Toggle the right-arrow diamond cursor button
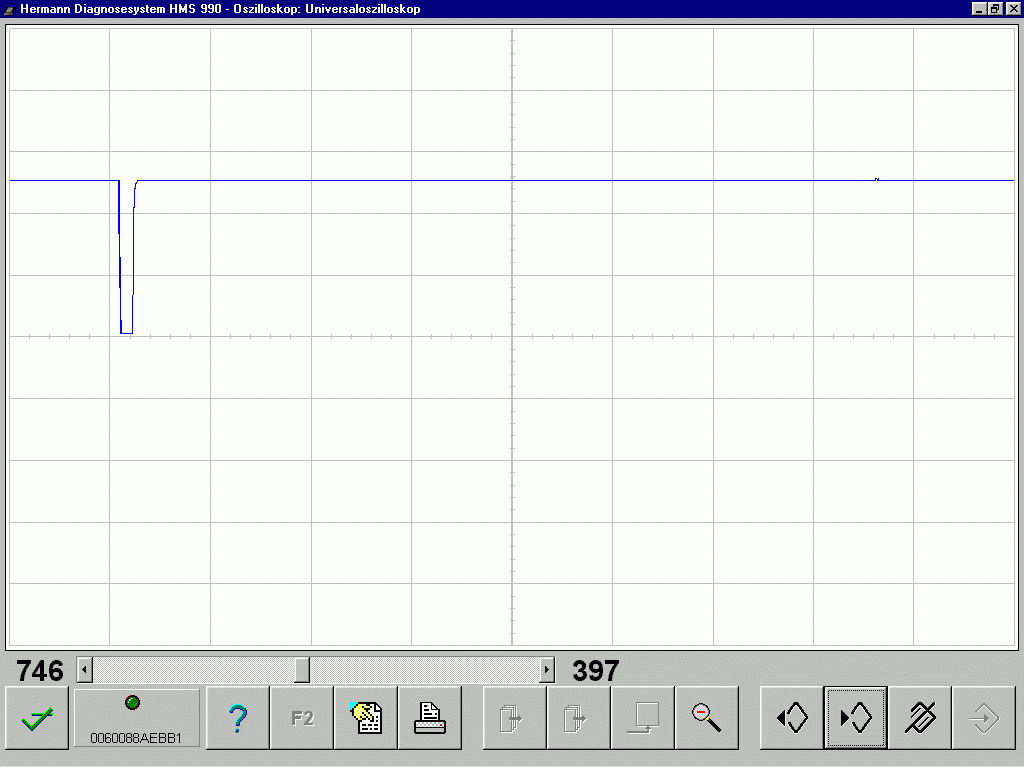 click(856, 718)
